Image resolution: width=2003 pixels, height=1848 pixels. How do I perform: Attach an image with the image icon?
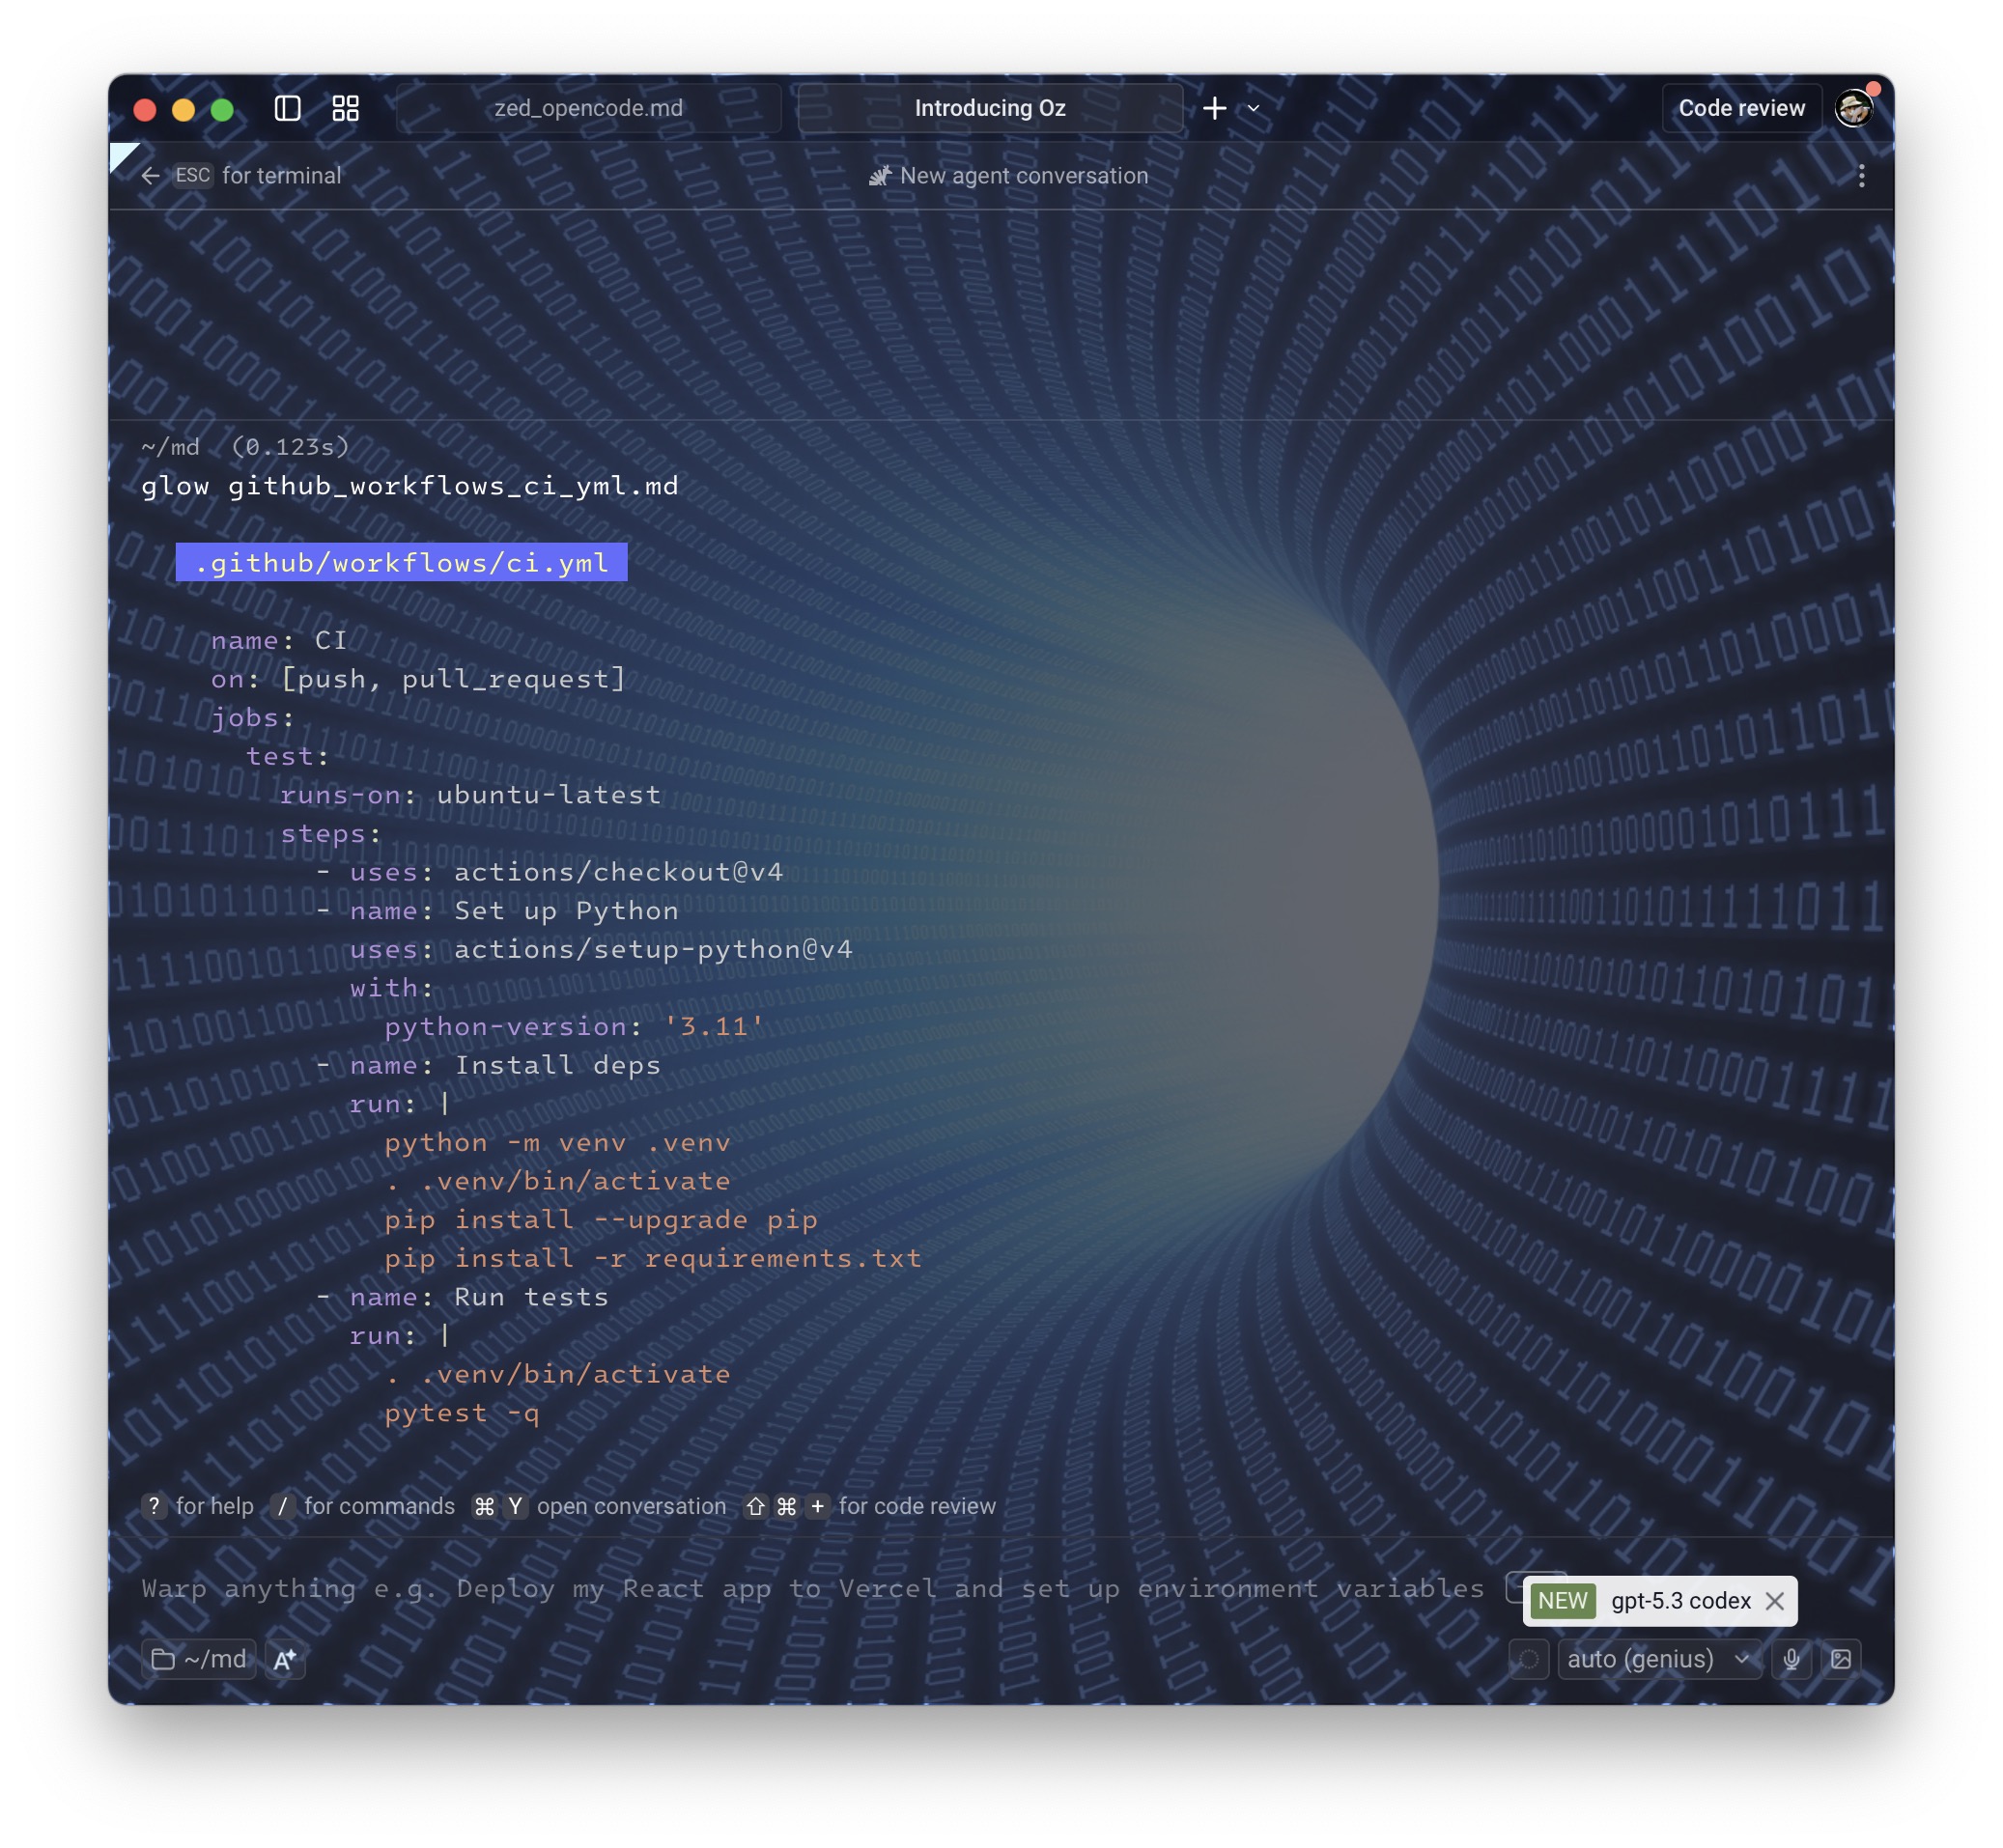click(1840, 1659)
